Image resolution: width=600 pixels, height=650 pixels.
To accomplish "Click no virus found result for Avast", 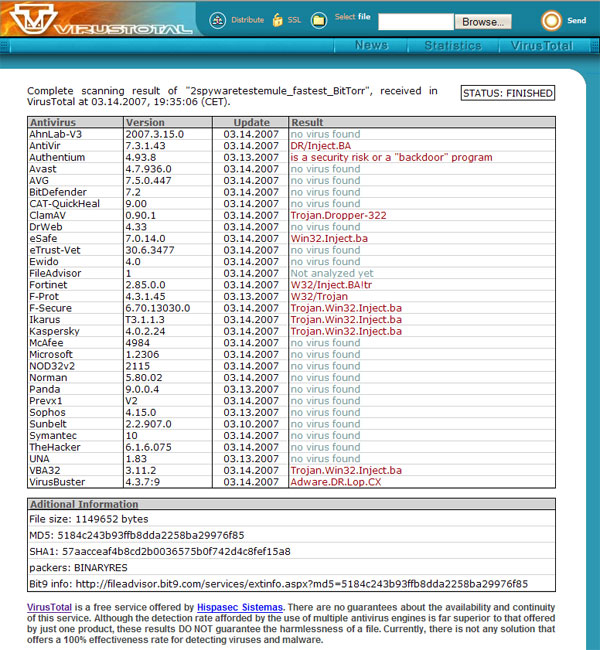I will pyautogui.click(x=326, y=169).
